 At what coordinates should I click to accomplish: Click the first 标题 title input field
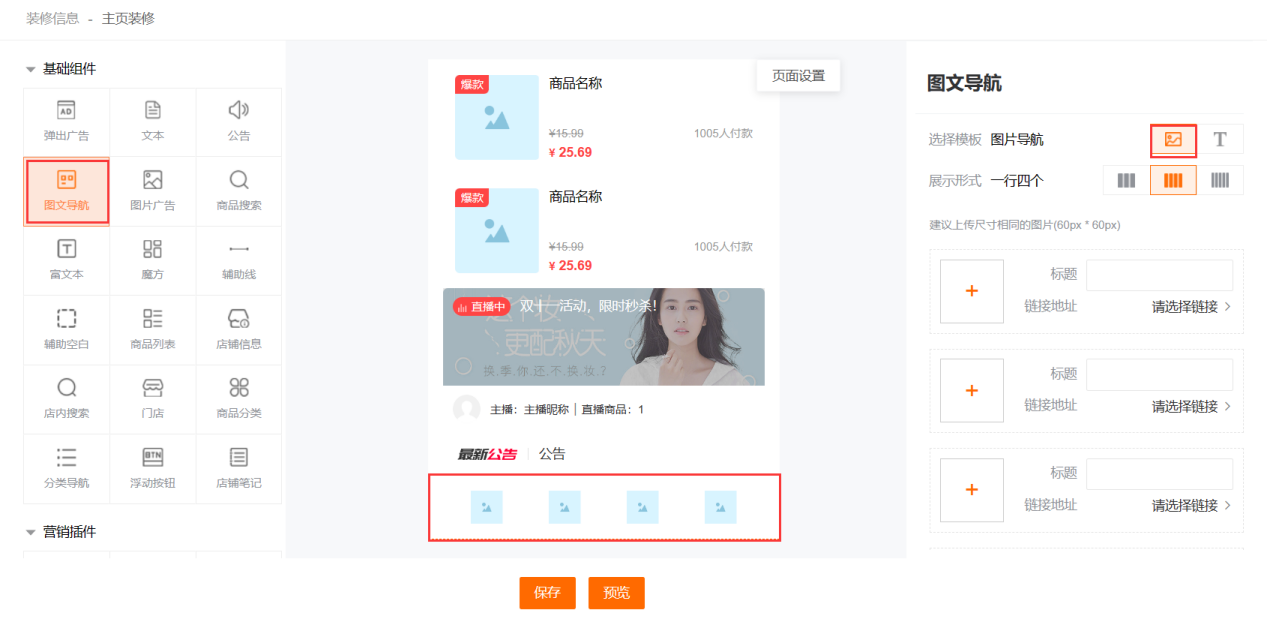tap(1159, 275)
